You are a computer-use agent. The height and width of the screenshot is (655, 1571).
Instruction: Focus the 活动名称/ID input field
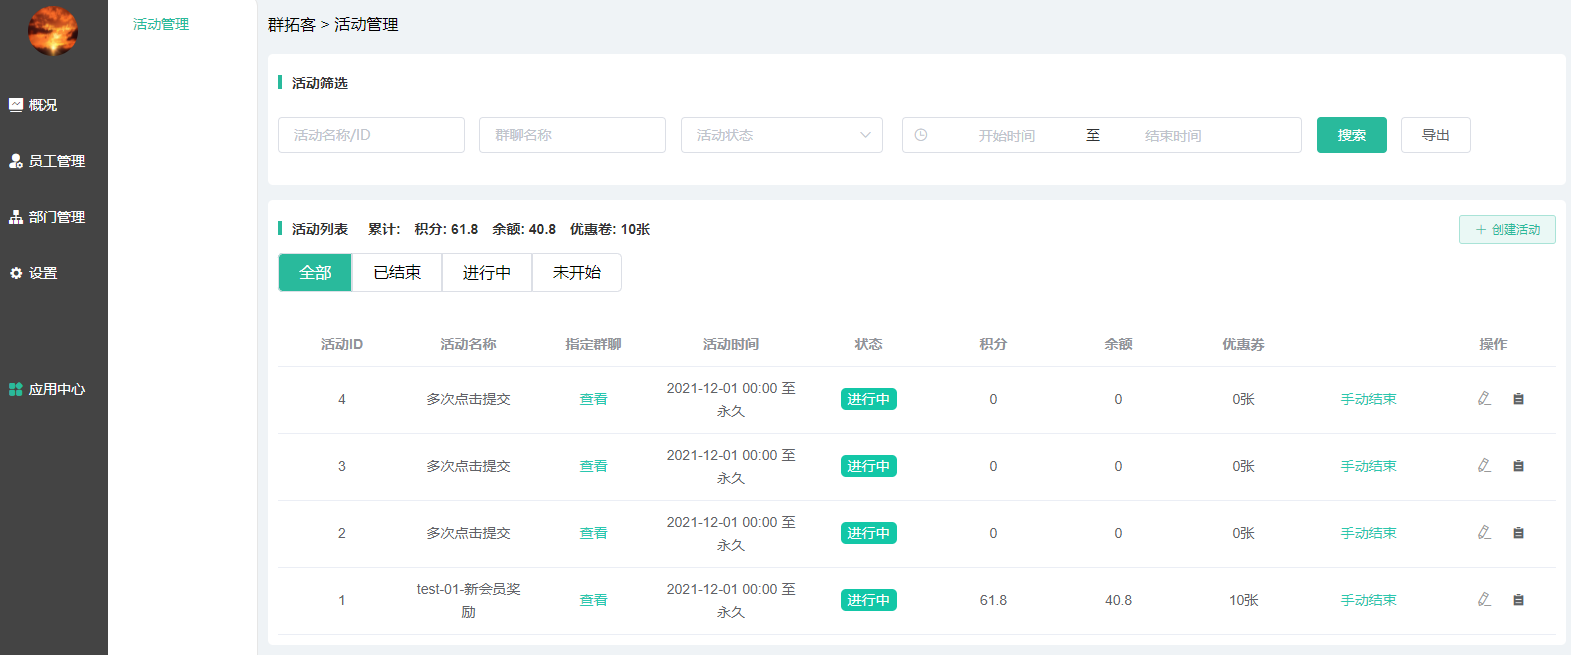point(371,135)
